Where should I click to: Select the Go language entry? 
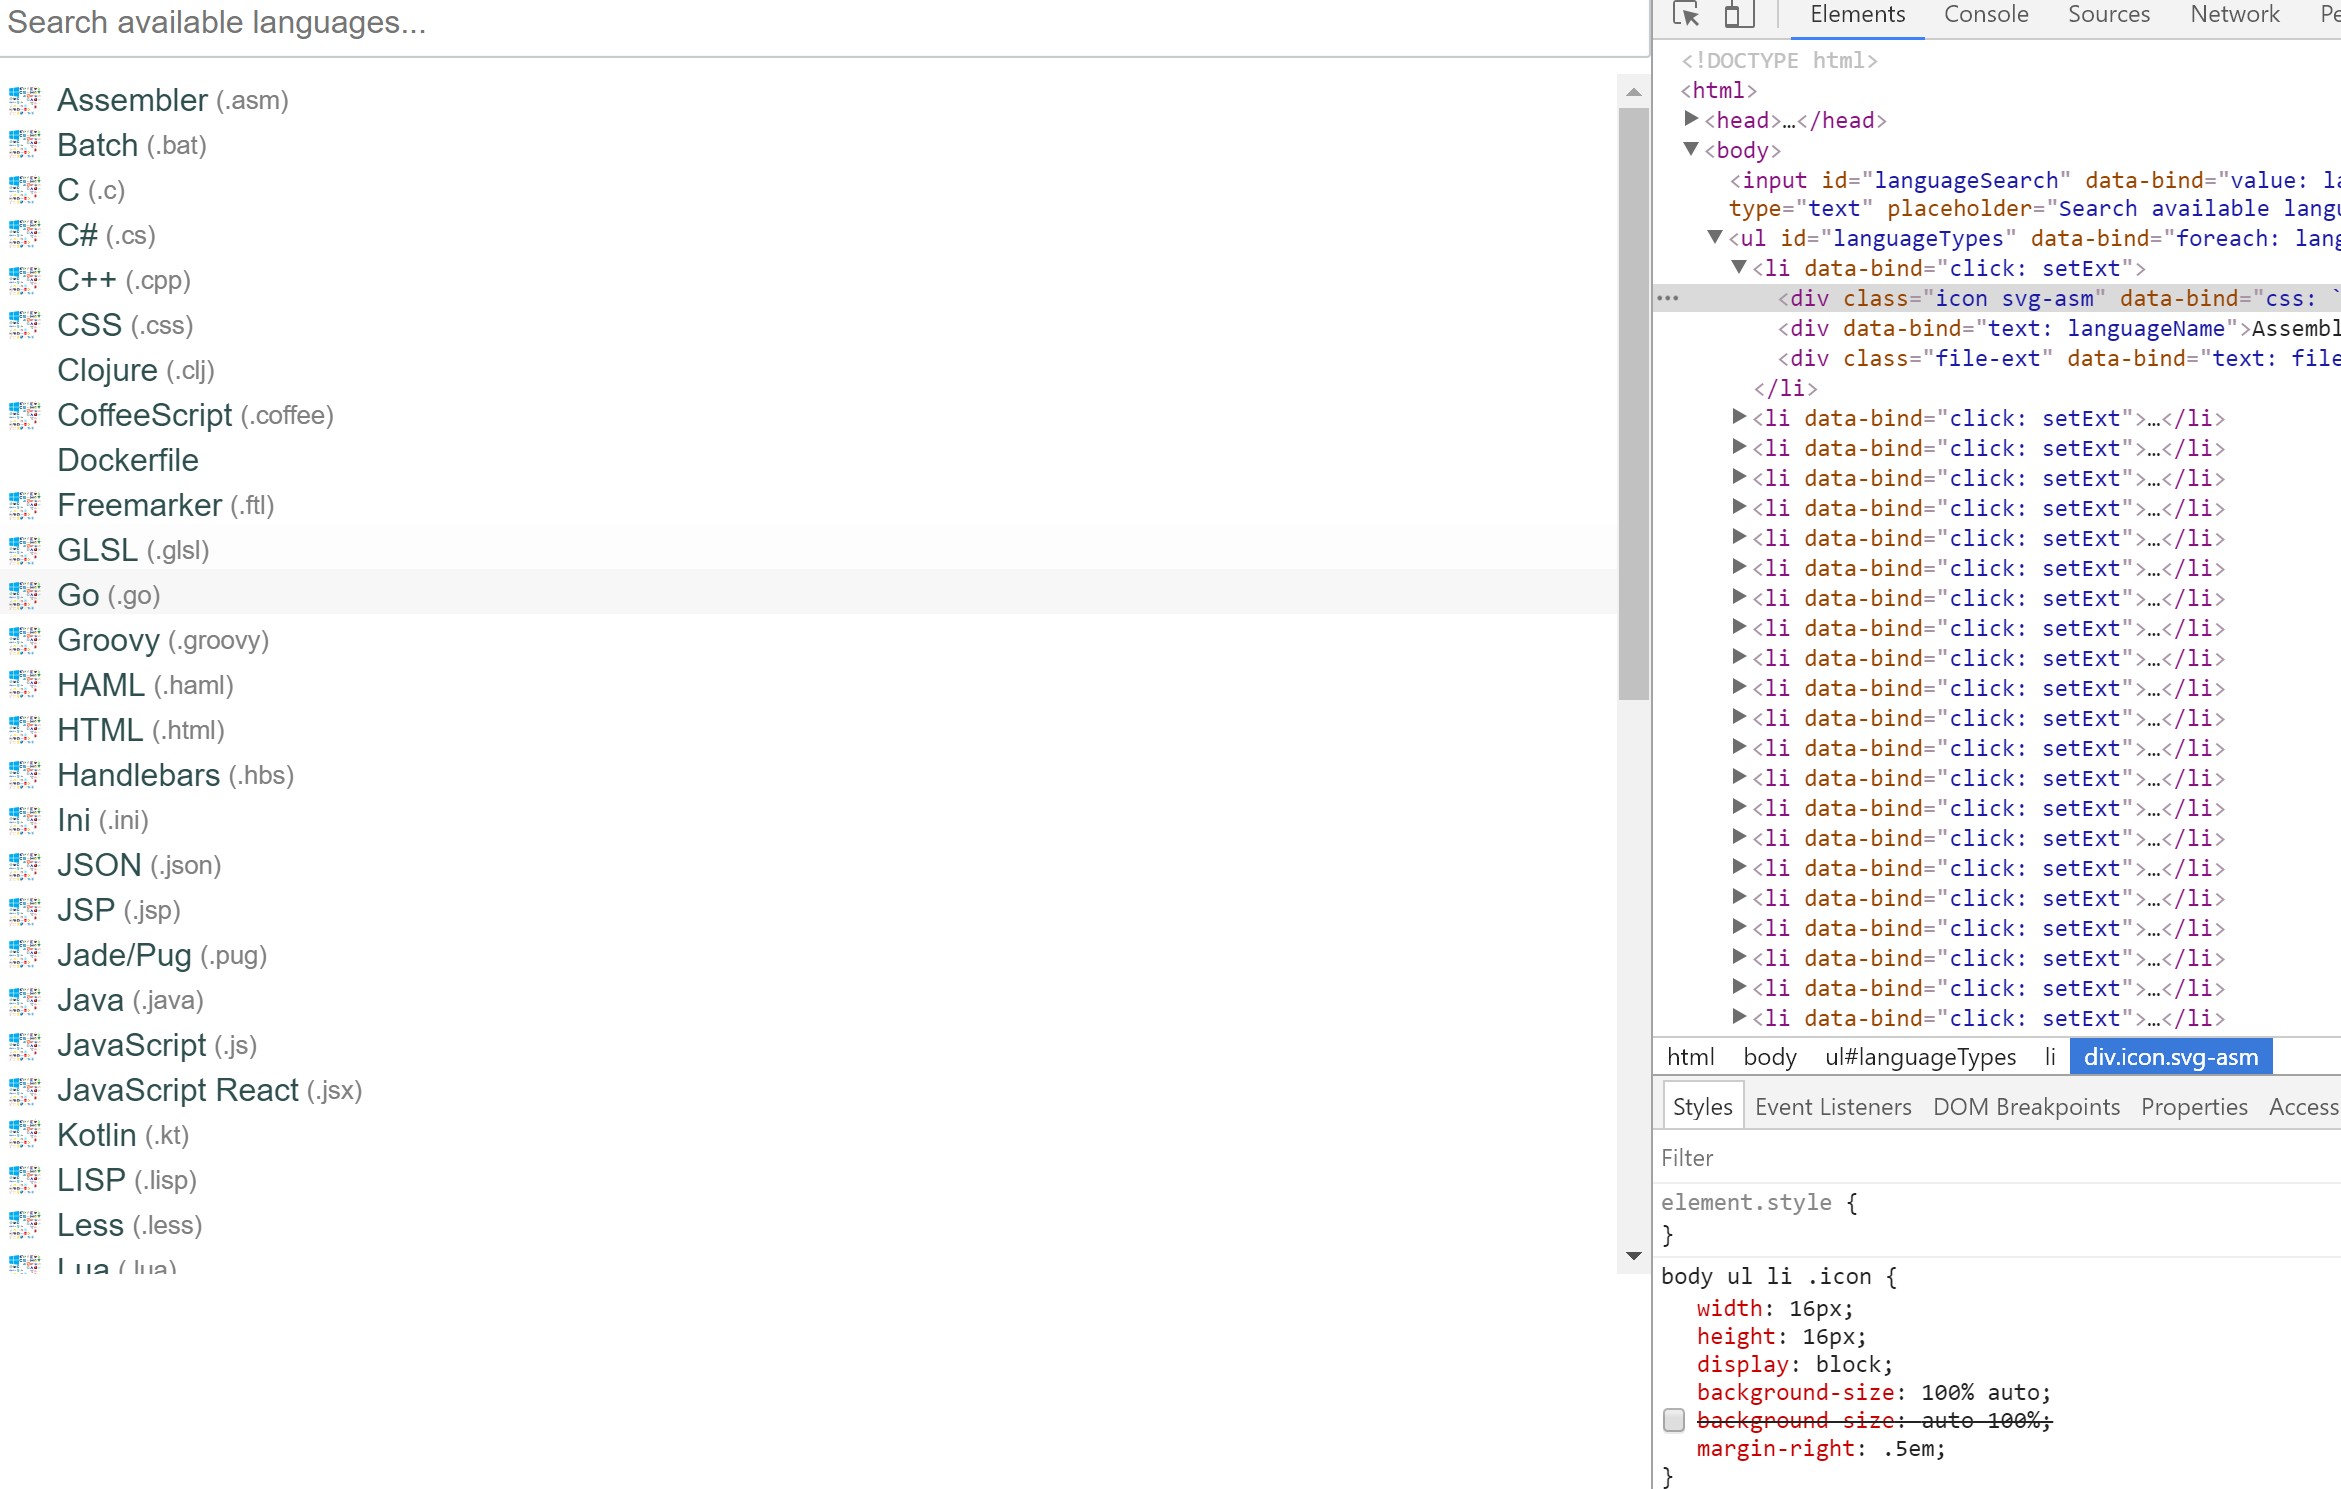click(108, 595)
